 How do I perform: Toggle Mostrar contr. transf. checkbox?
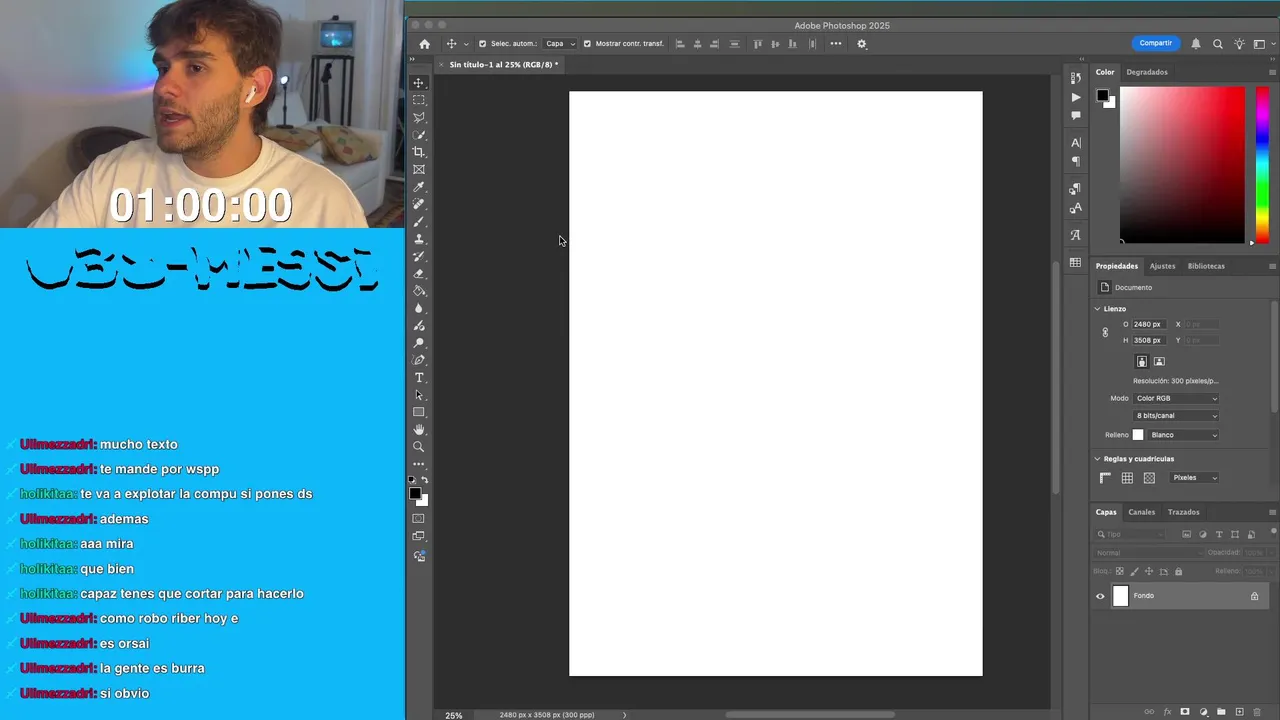pyautogui.click(x=587, y=44)
